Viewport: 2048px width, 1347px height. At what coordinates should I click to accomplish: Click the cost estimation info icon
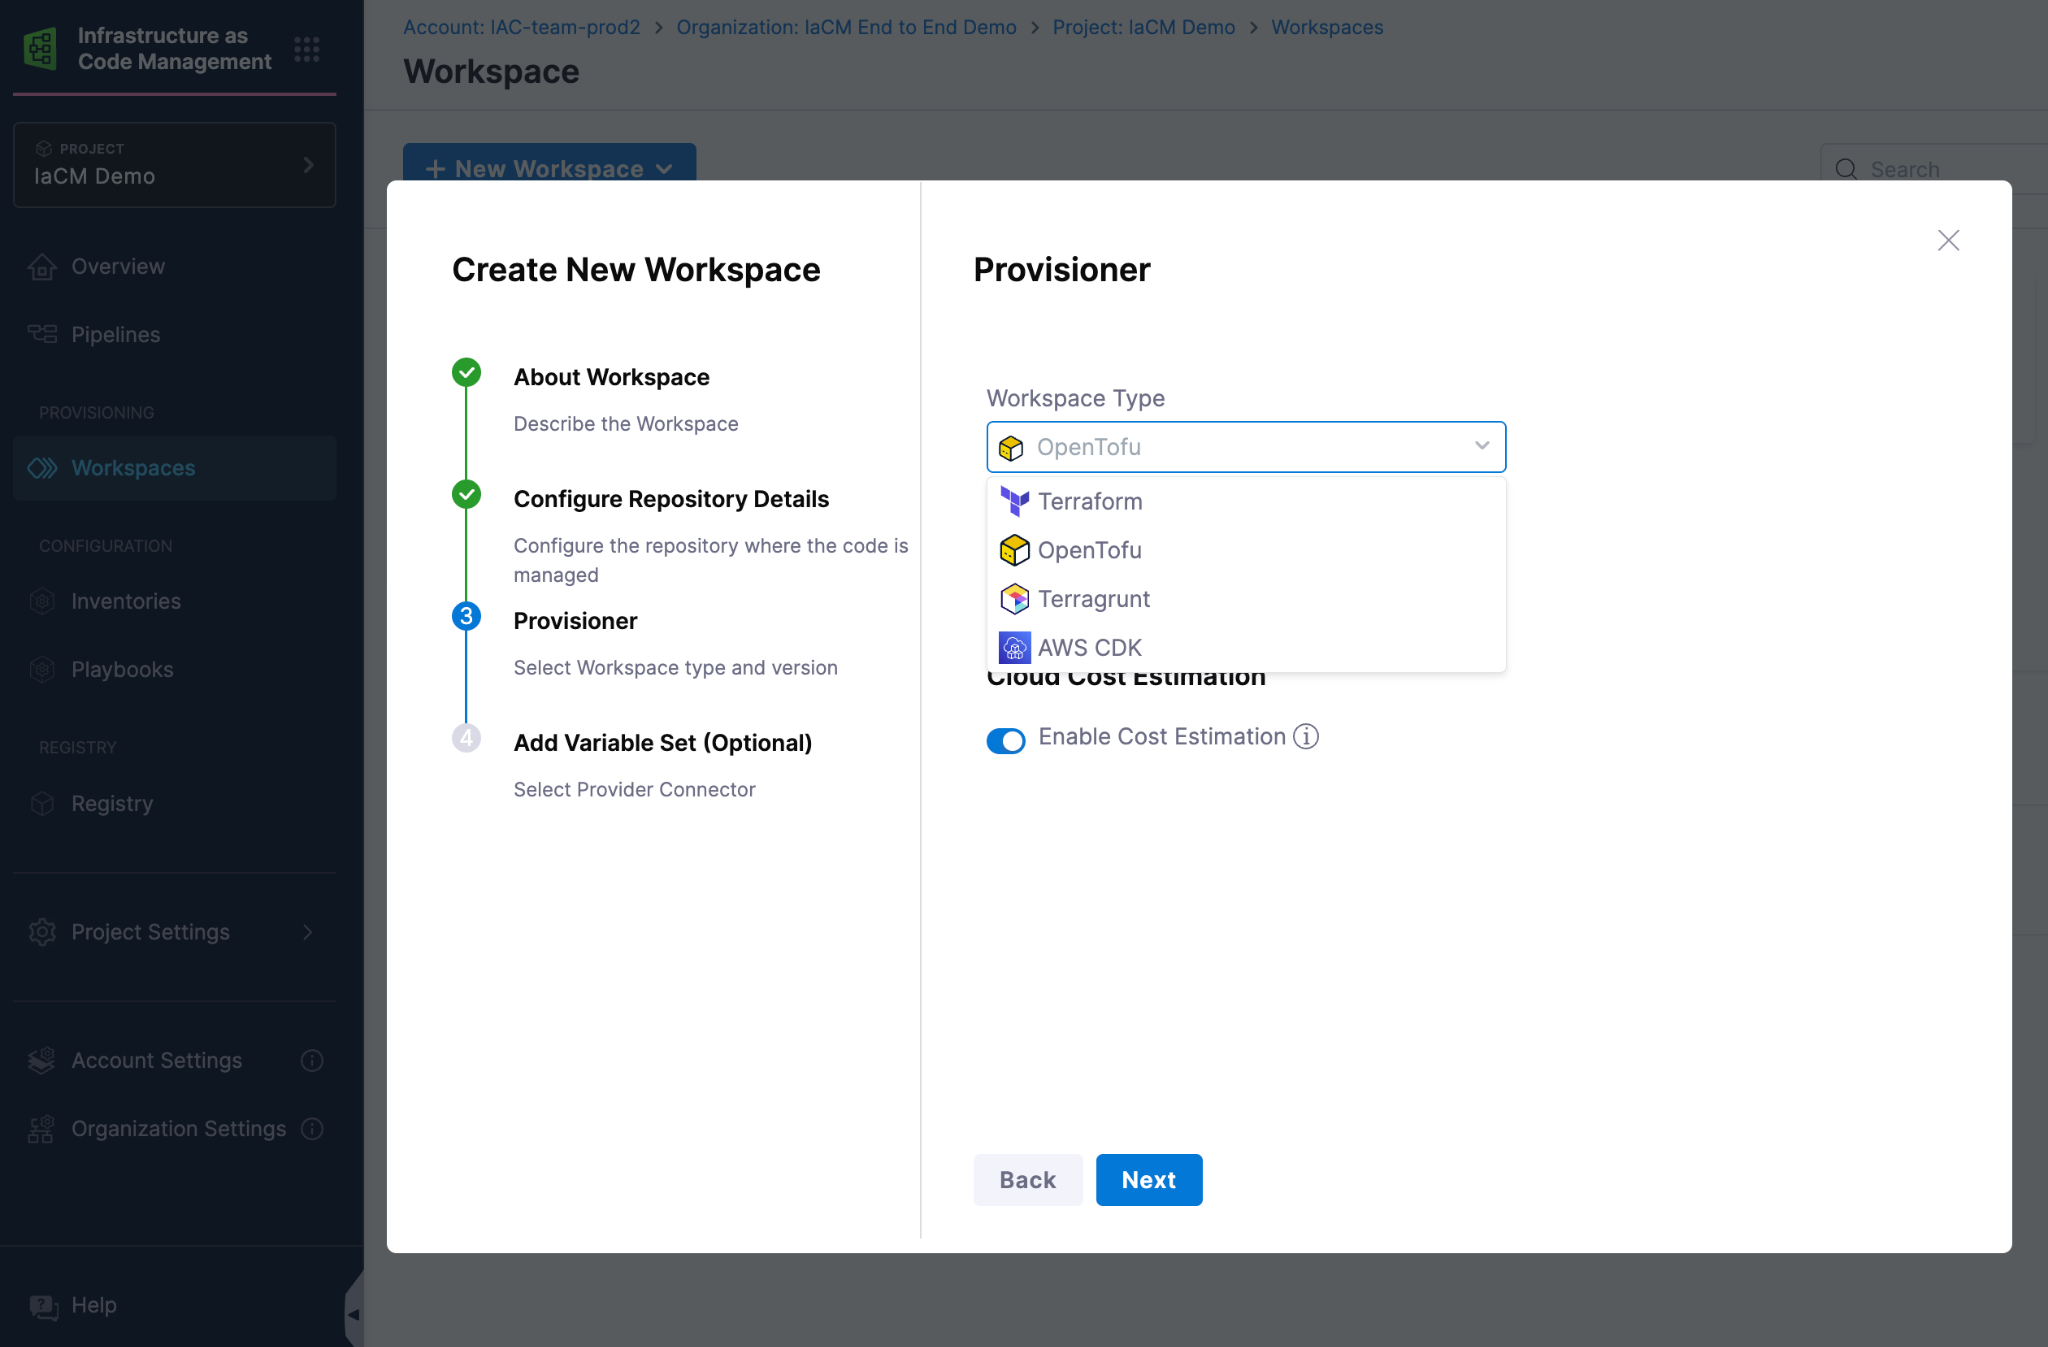click(x=1306, y=736)
